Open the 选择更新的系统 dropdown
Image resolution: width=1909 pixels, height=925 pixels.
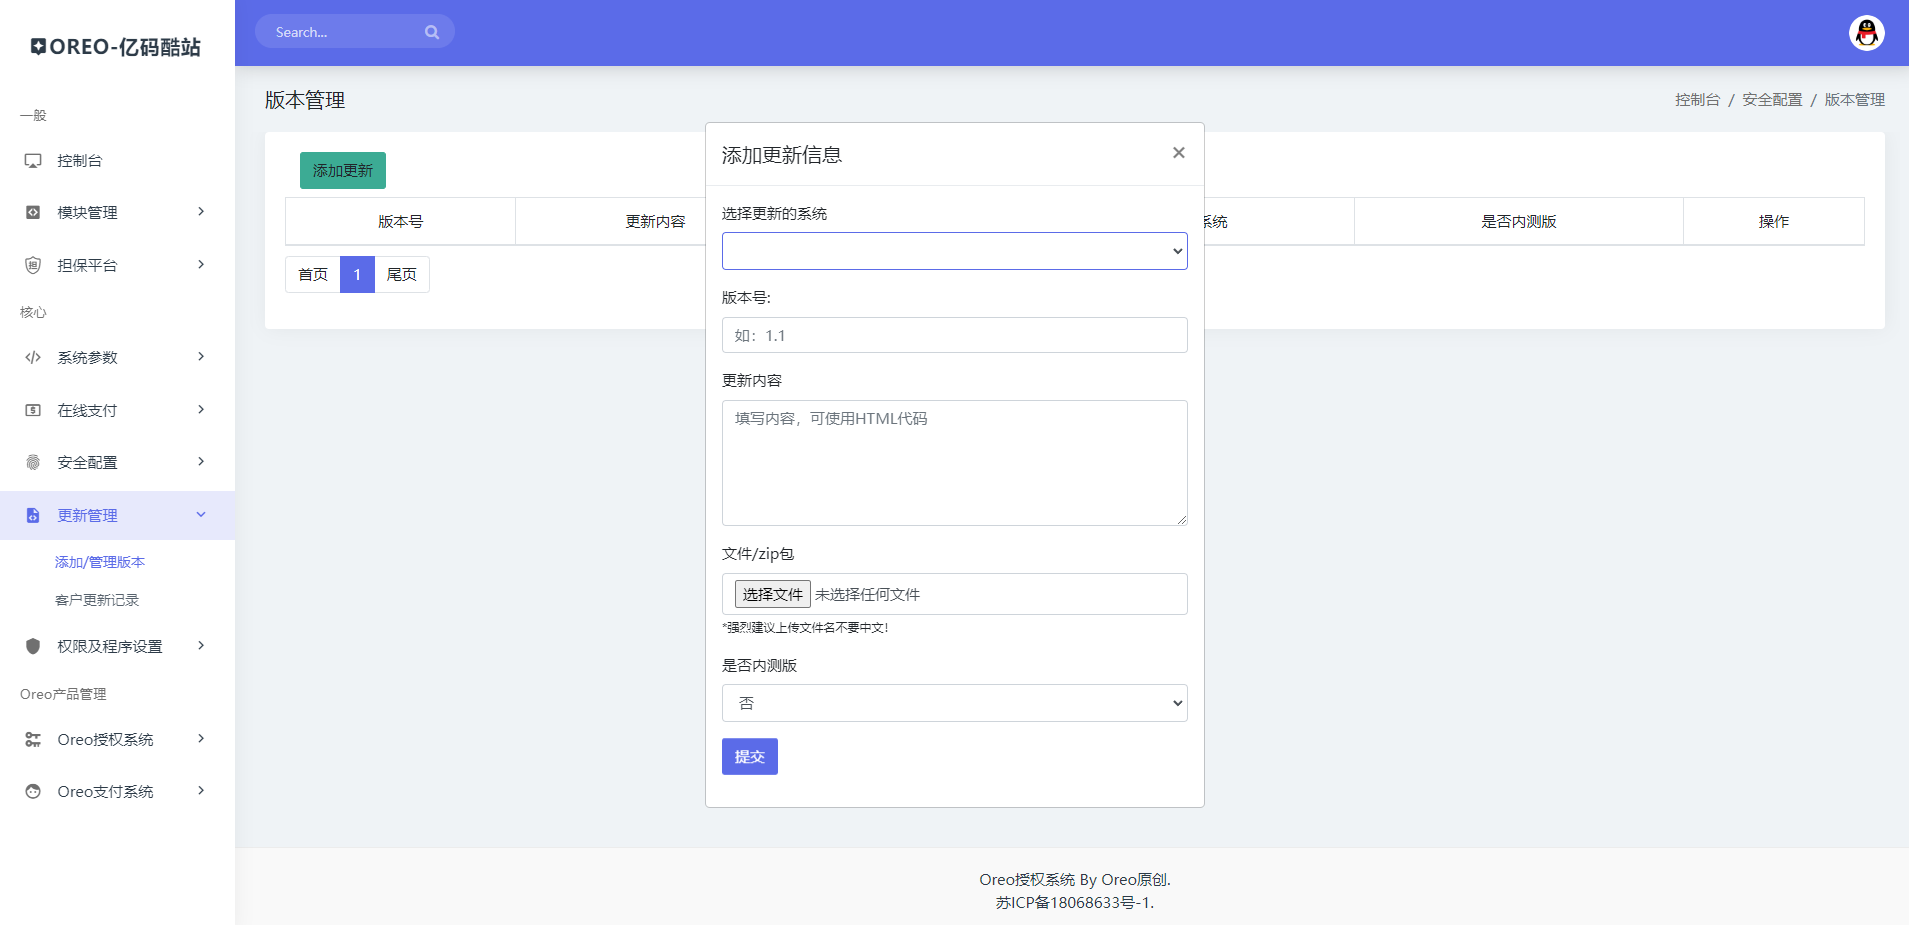click(954, 251)
